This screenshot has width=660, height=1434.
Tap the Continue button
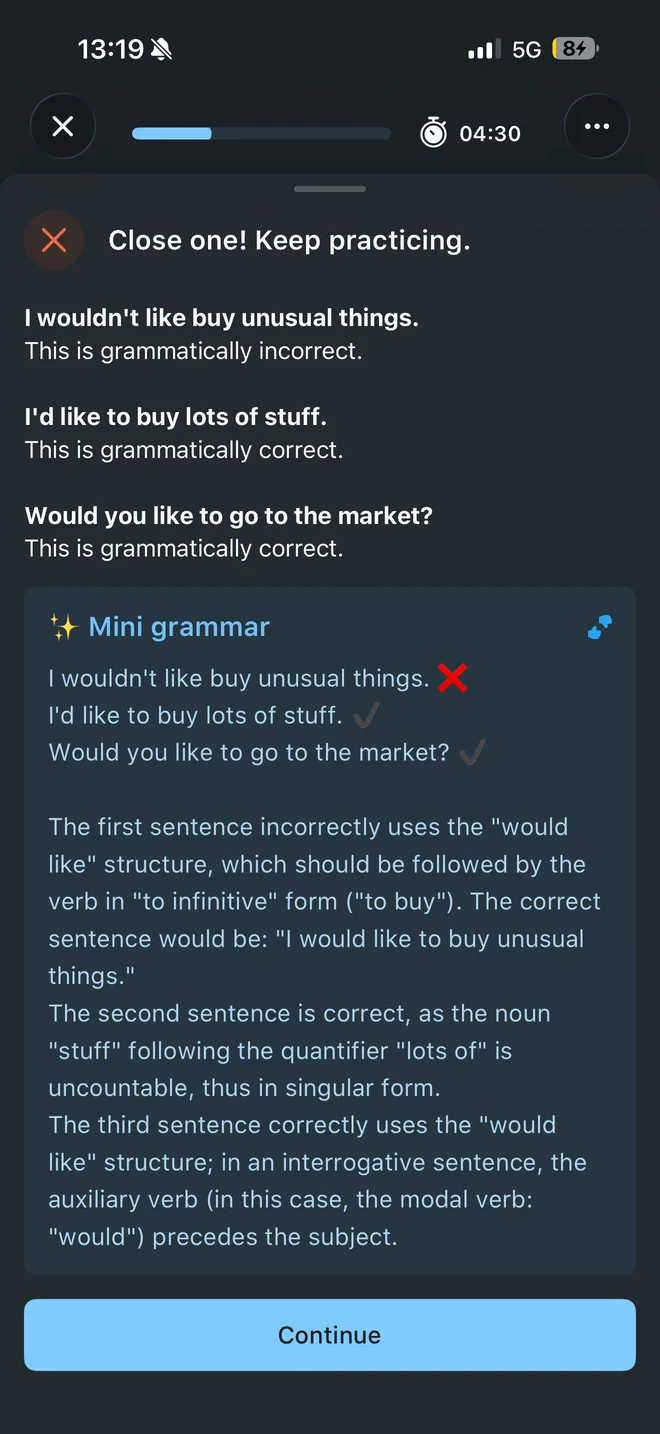coord(330,1335)
